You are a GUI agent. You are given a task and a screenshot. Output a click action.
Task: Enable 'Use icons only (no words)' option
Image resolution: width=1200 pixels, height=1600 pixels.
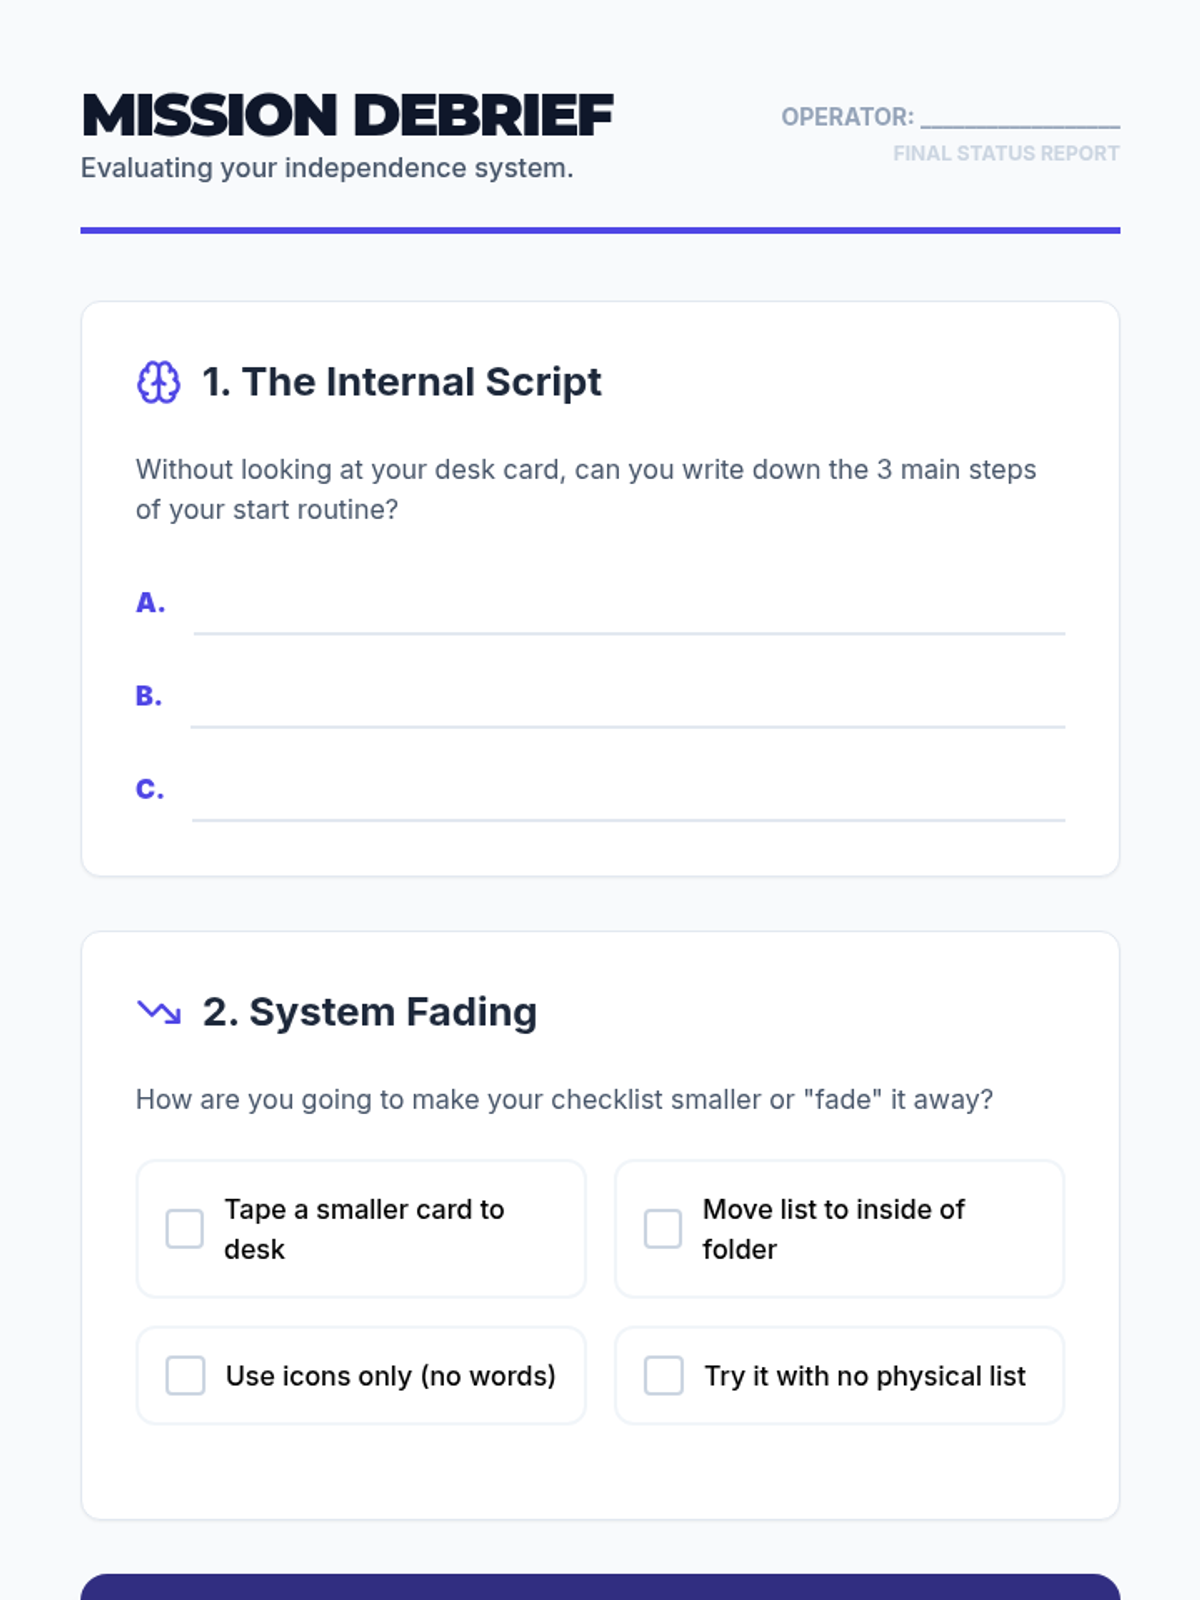coord(185,1376)
